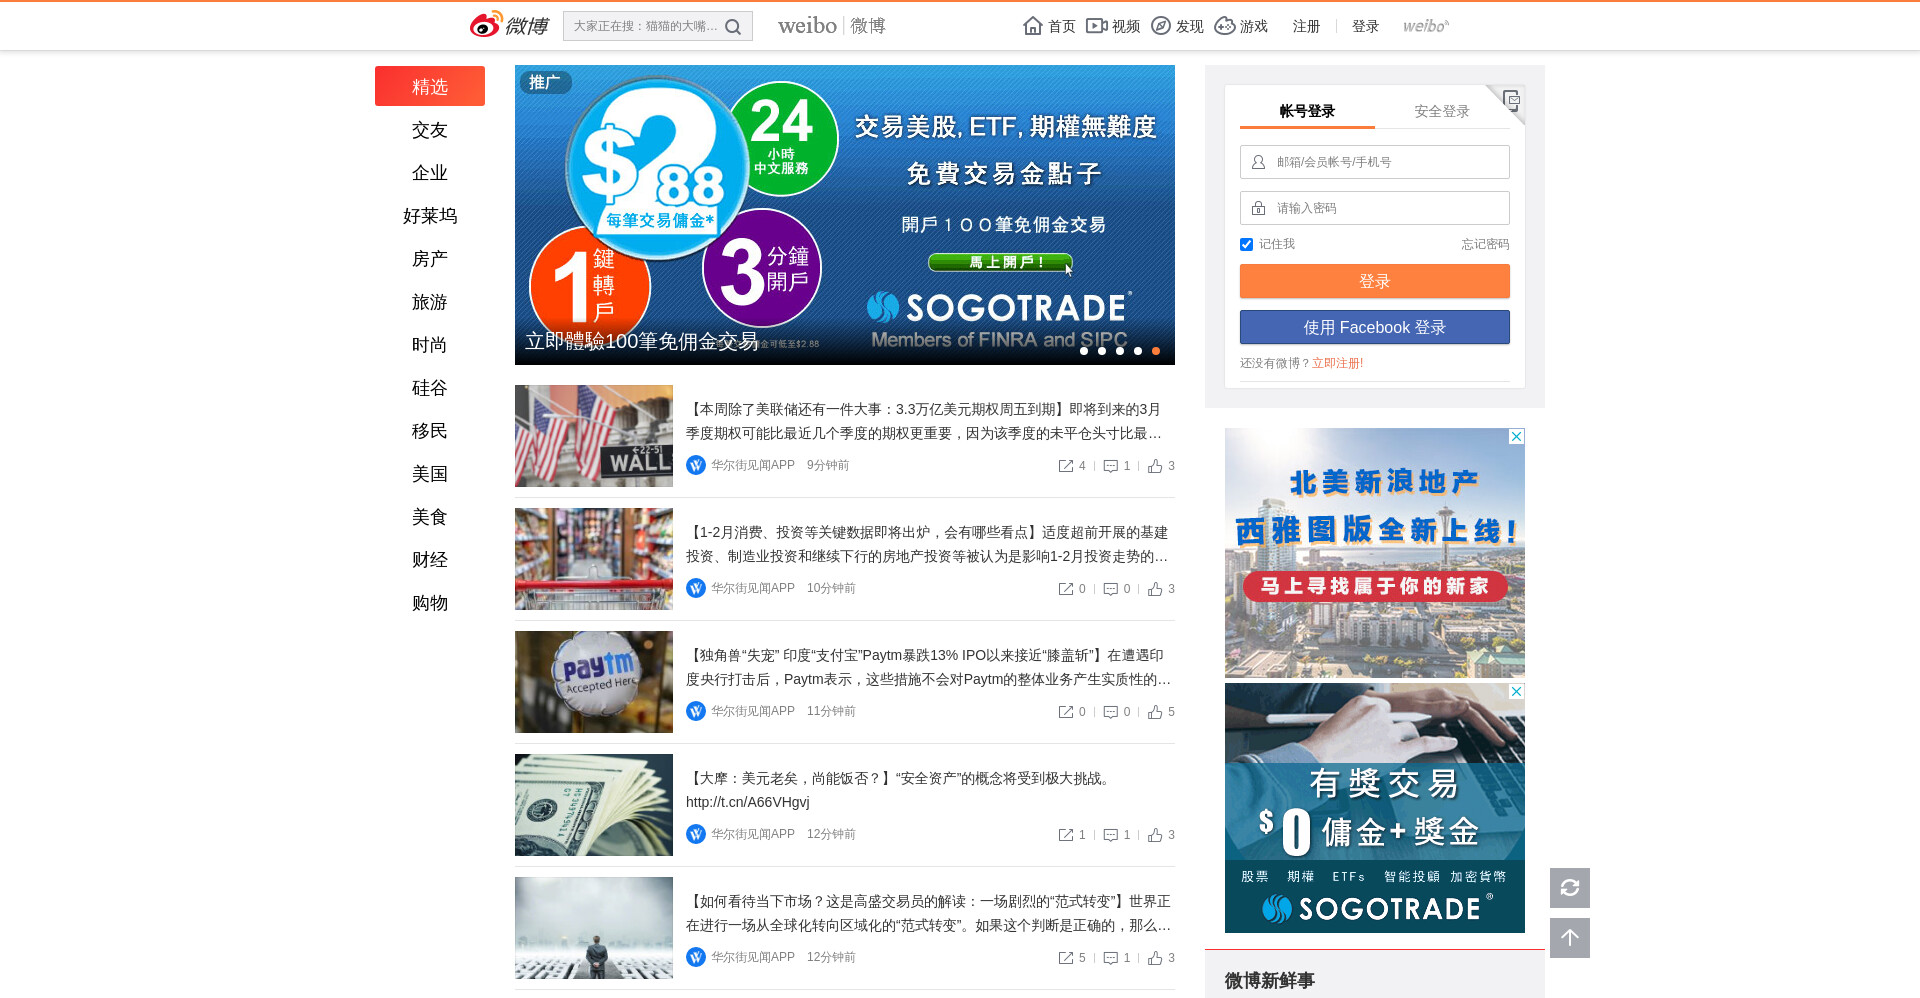Like the 范式转变 post
This screenshot has width=1920, height=998.
coord(1155,958)
